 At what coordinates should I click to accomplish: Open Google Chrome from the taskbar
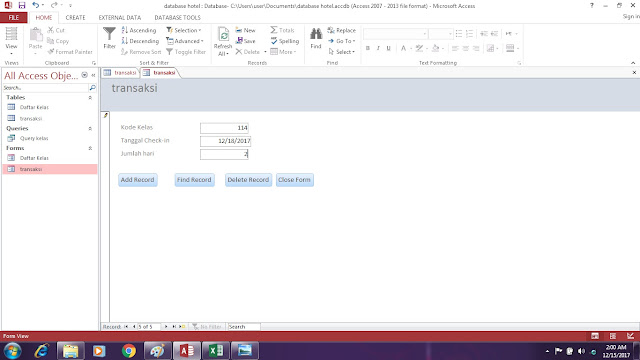(x=129, y=351)
